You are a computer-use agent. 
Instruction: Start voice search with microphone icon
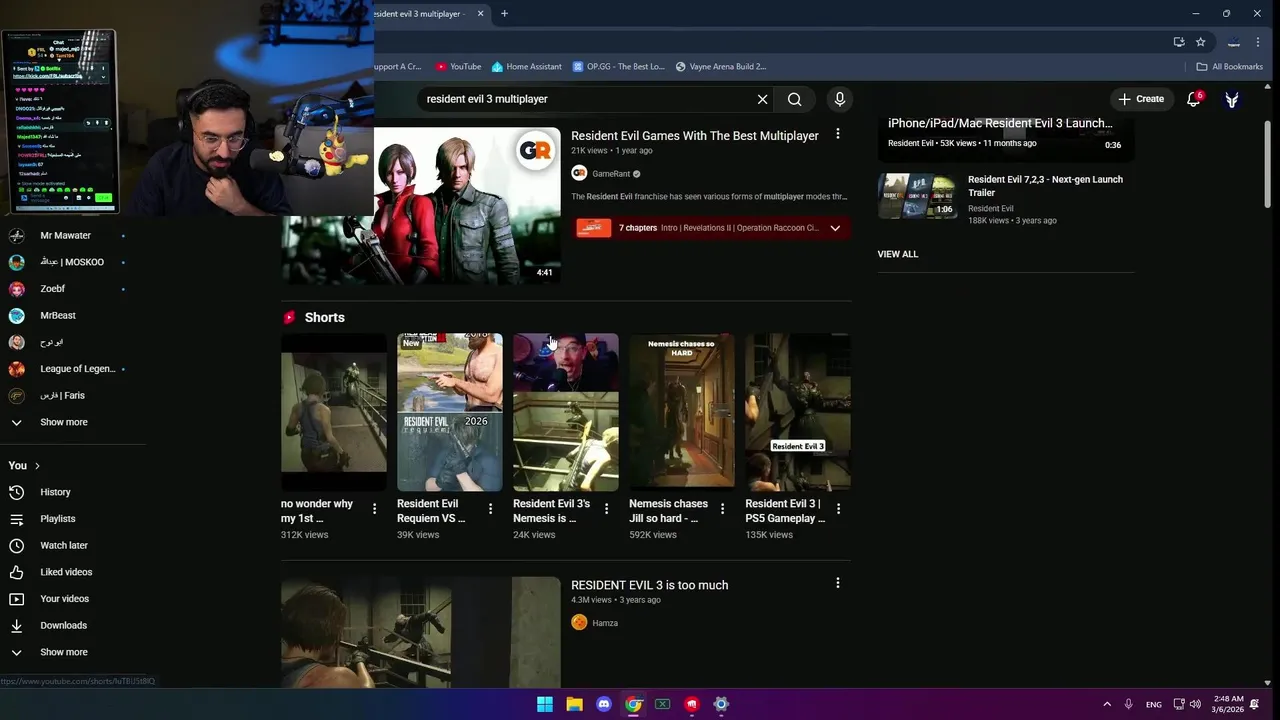coord(840,99)
